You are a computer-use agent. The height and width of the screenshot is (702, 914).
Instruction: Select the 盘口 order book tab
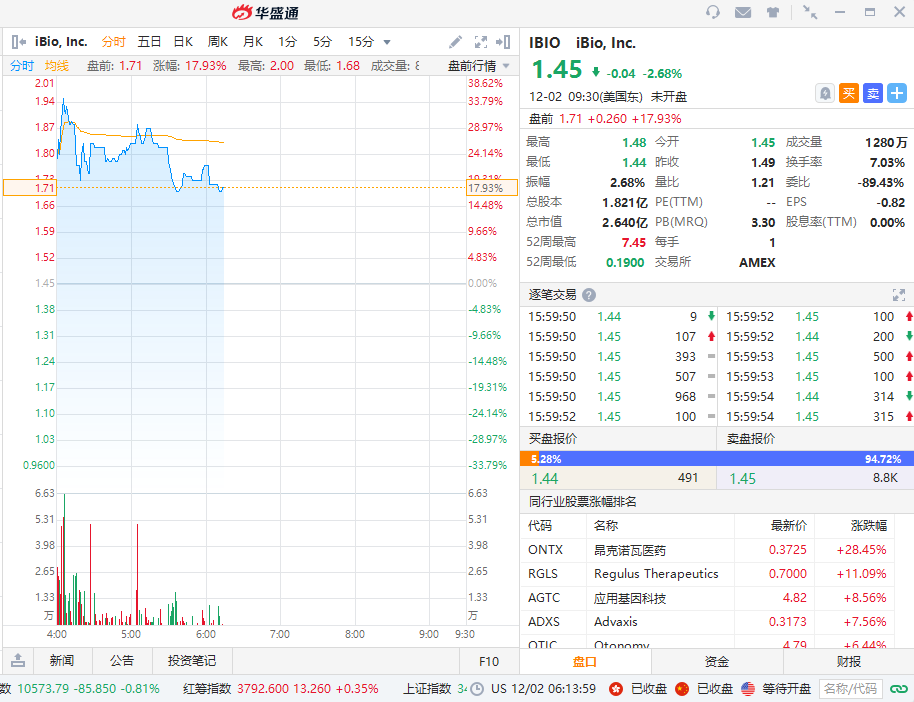point(585,661)
